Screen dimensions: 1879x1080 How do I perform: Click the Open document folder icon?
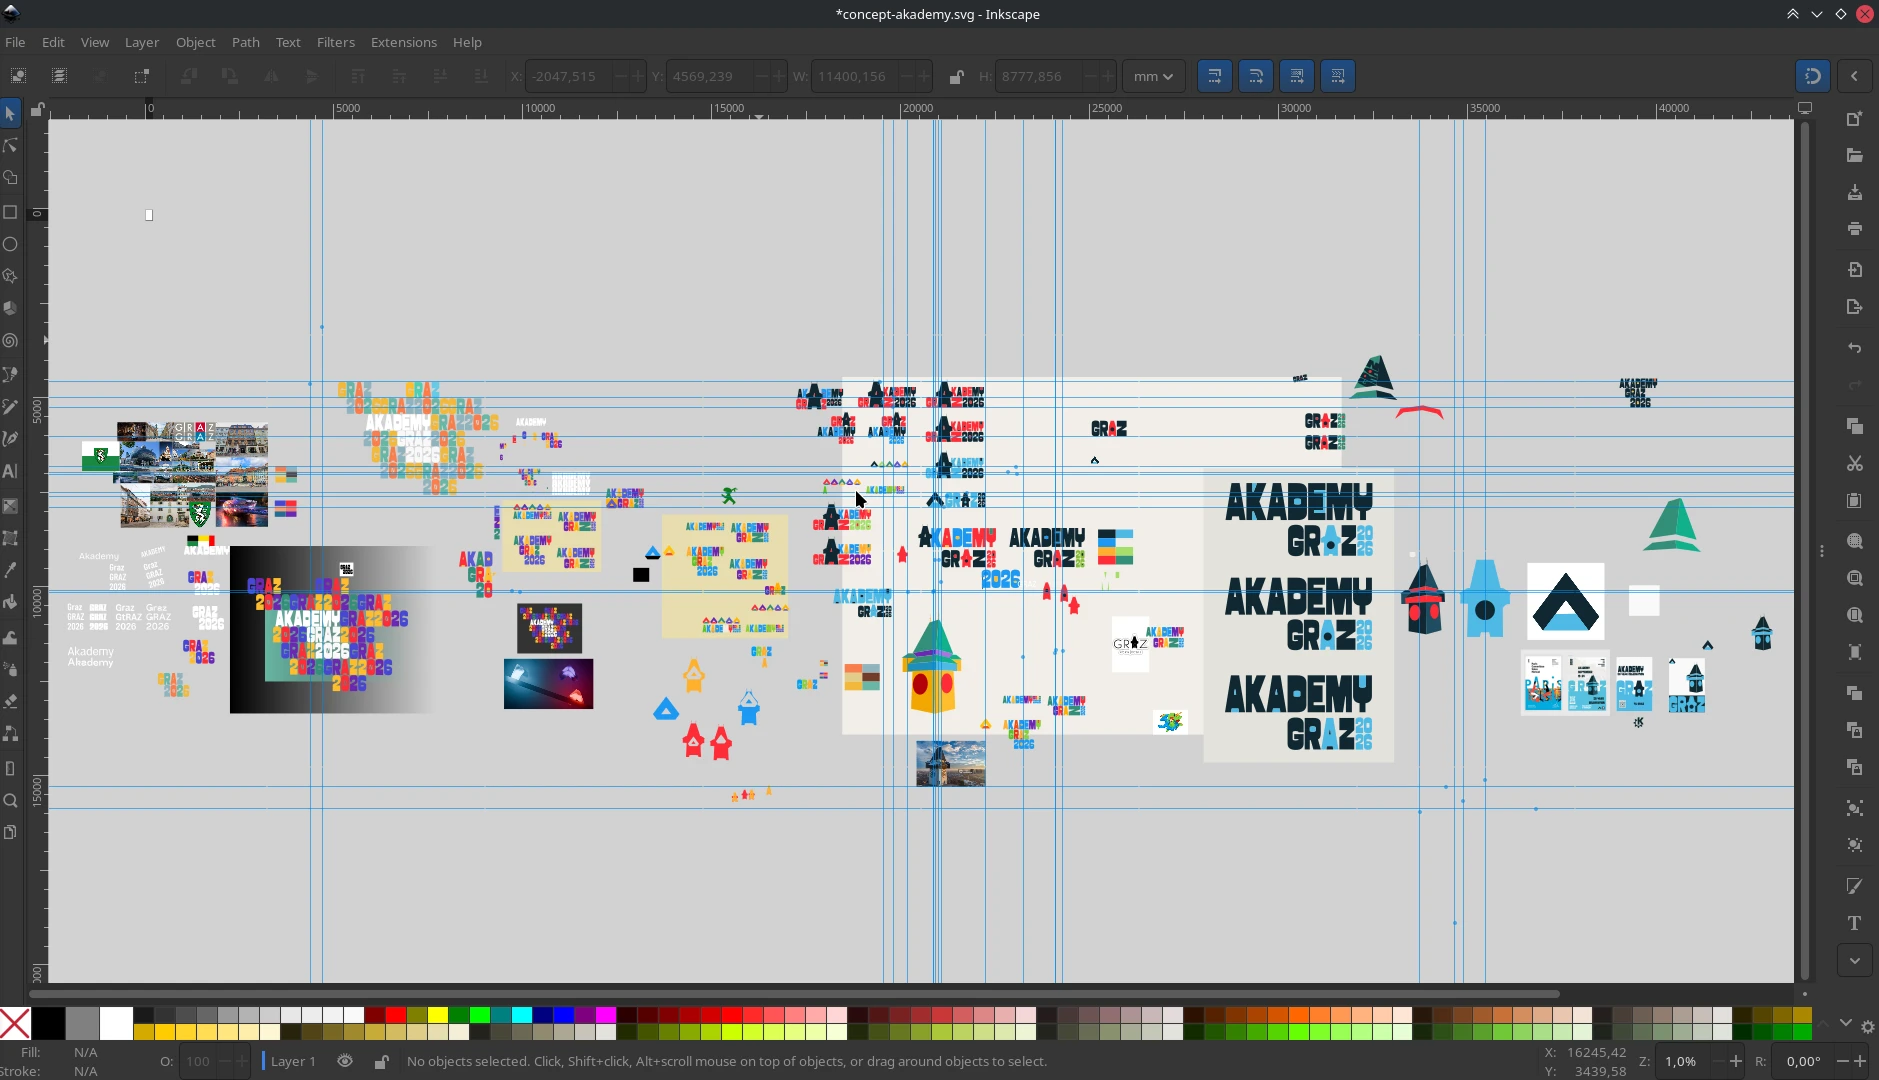point(1855,155)
